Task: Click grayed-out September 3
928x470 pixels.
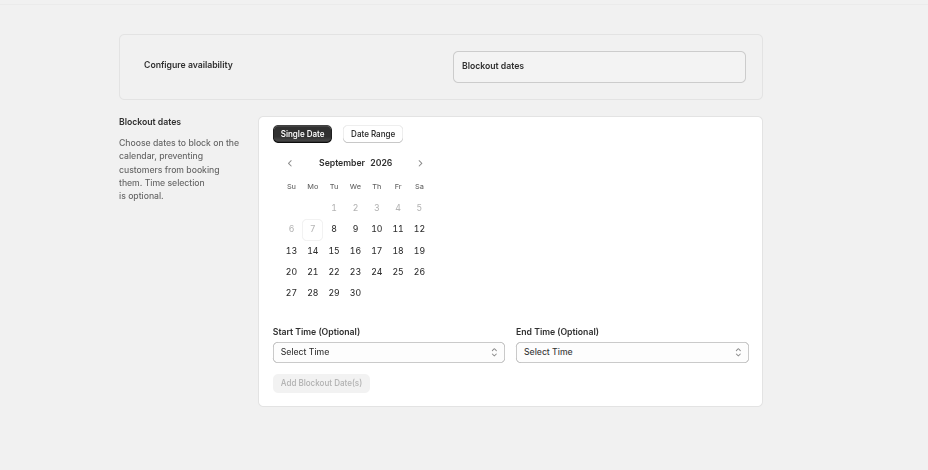Action: tap(376, 208)
